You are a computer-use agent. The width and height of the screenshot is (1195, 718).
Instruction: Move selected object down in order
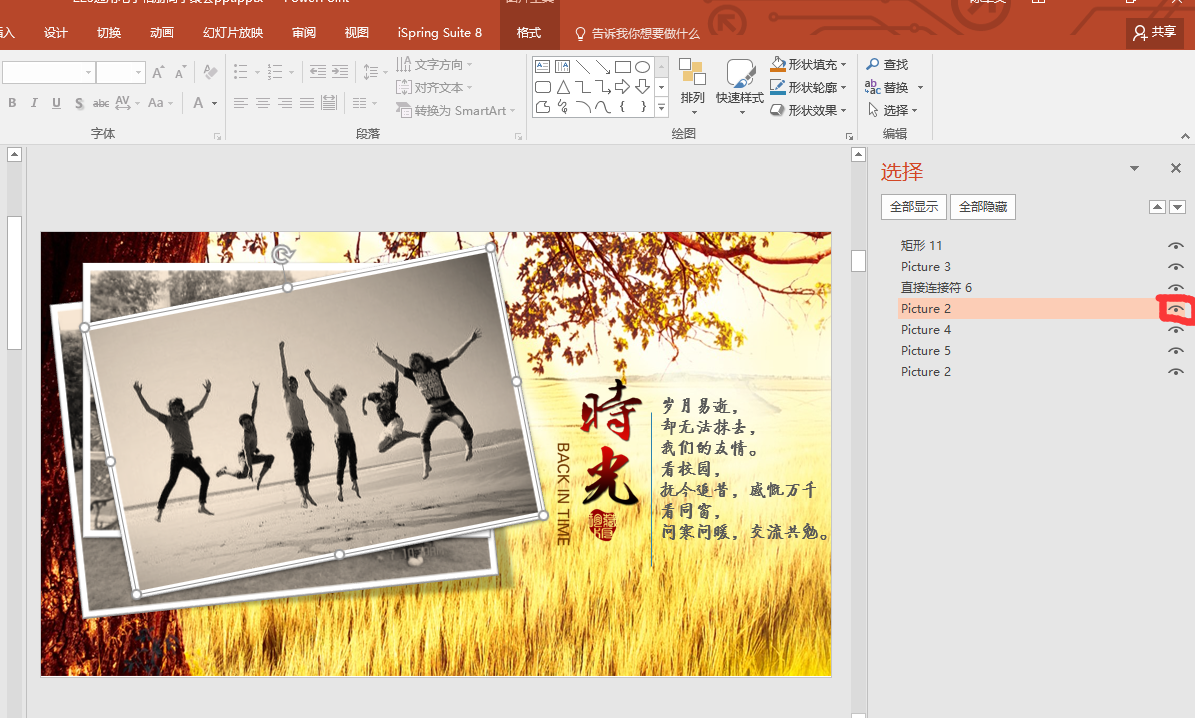coord(1177,207)
